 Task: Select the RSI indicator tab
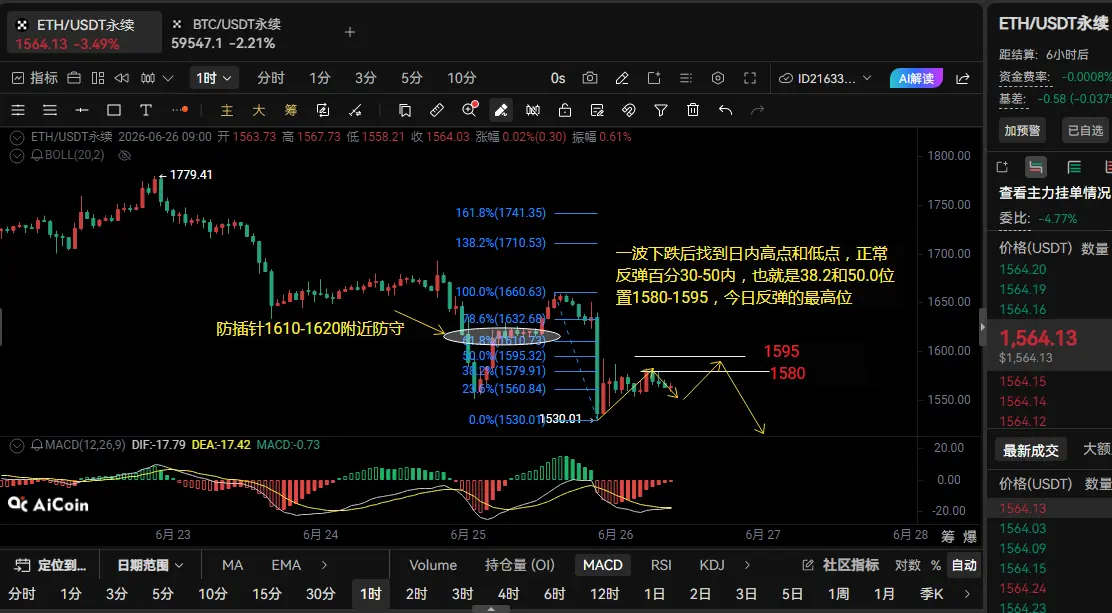[661, 565]
